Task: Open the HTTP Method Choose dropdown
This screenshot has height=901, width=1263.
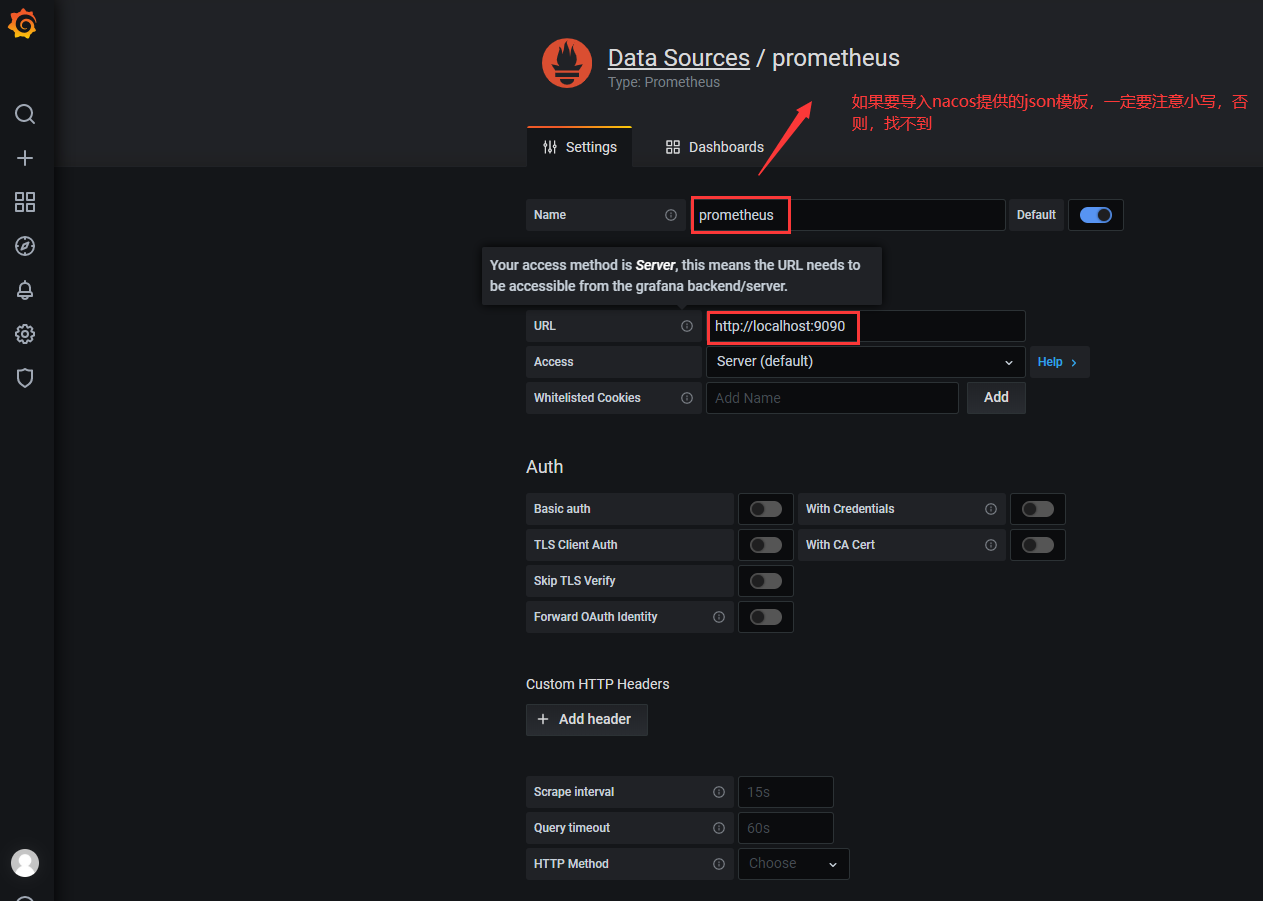Action: pos(794,864)
